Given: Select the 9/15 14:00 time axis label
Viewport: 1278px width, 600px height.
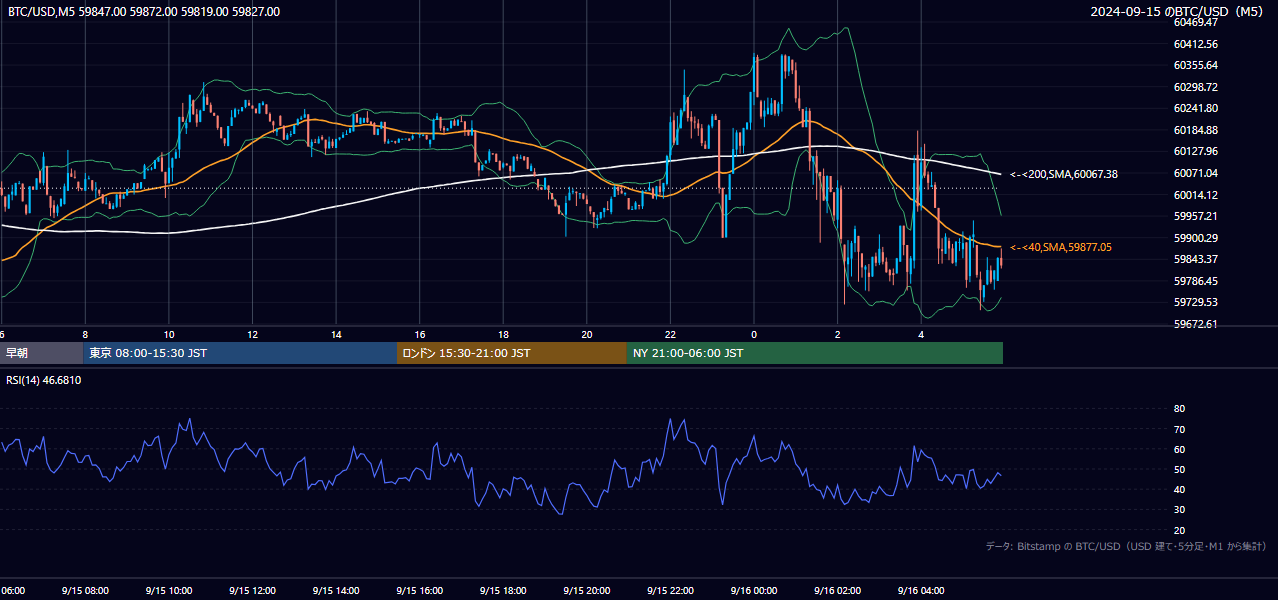Looking at the screenshot, I should pos(336,591).
